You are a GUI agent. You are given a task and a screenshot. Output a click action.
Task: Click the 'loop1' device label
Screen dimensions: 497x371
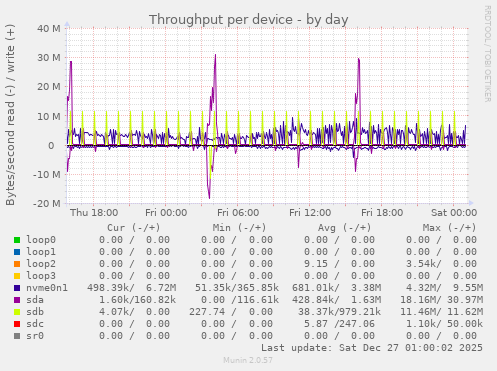41,252
